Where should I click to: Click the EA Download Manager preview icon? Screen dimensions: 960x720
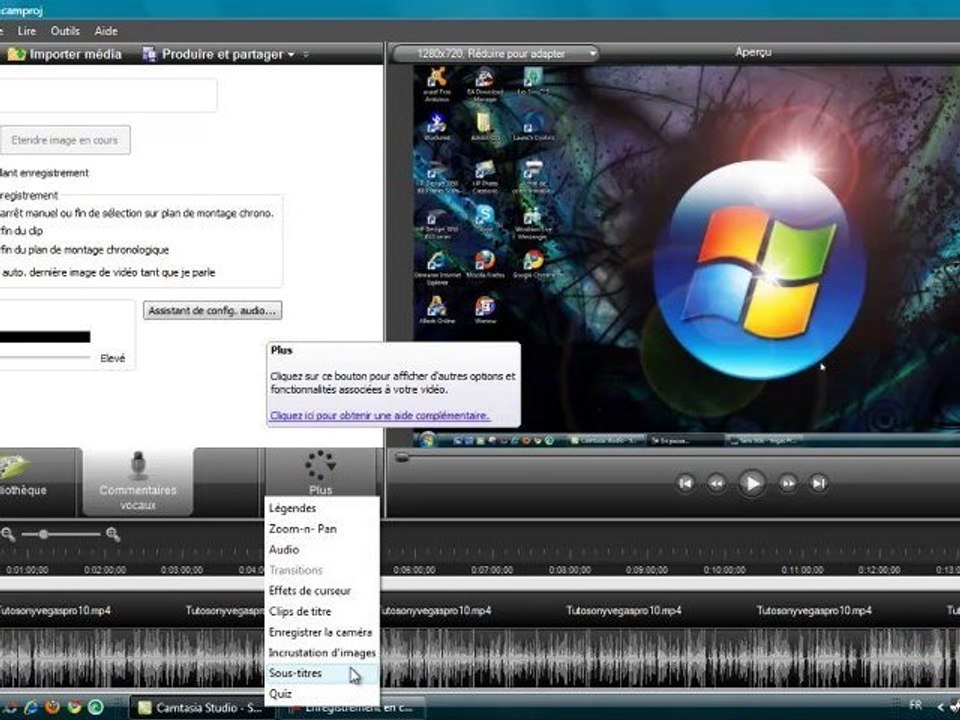point(485,83)
